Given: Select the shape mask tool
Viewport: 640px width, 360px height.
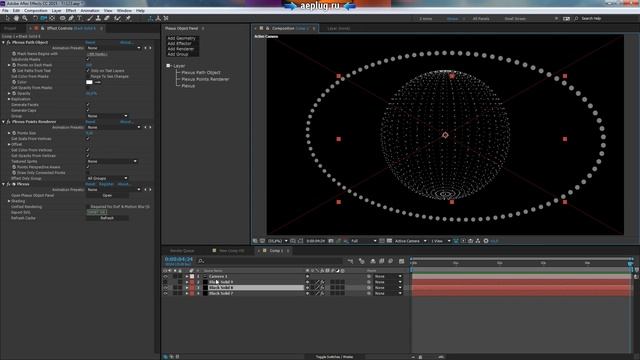Looking at the screenshot, I should coord(62,18).
